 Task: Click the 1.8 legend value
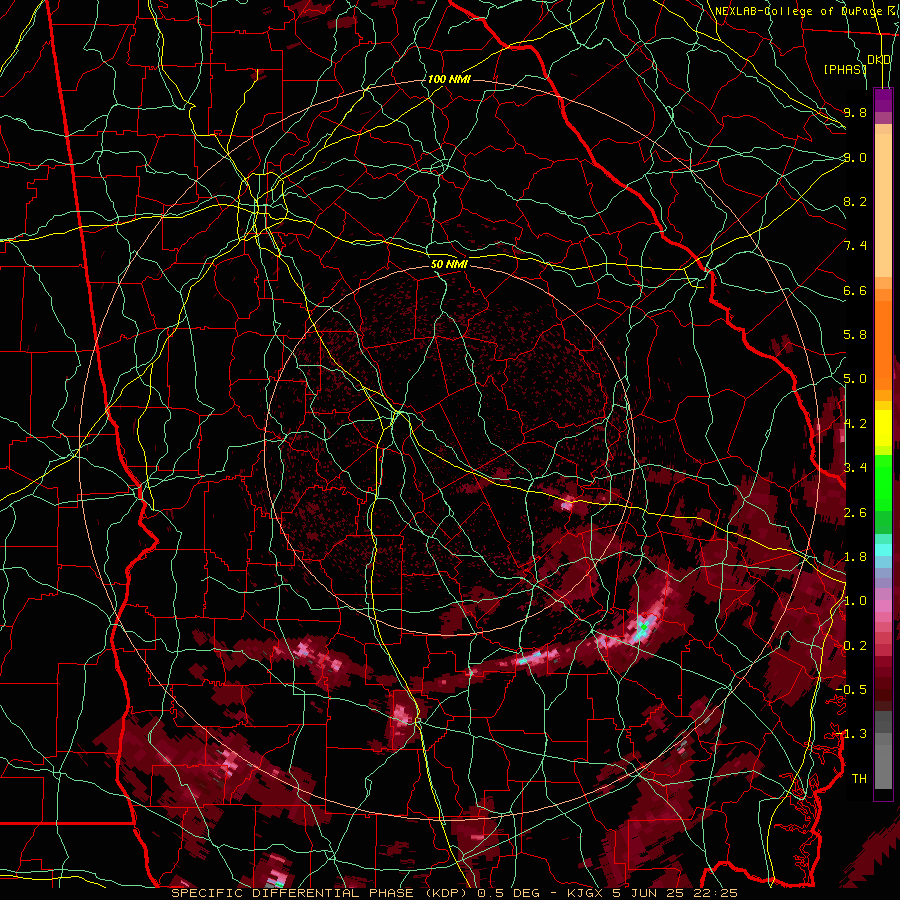click(855, 557)
